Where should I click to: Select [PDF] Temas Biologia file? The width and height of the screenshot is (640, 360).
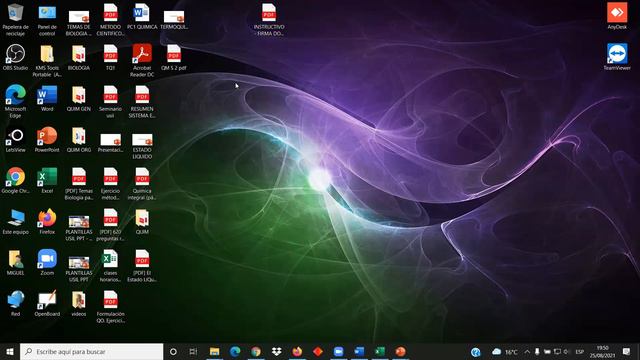click(79, 183)
